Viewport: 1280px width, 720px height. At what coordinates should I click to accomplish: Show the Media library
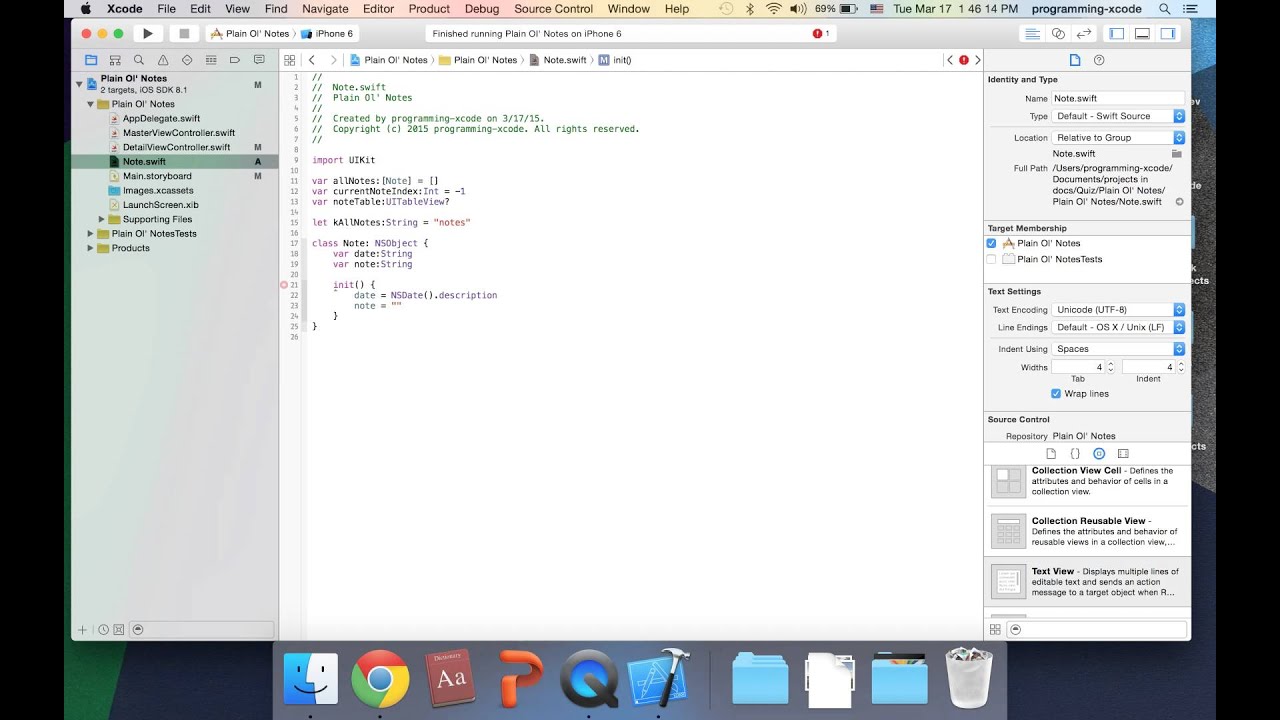coord(1123,453)
